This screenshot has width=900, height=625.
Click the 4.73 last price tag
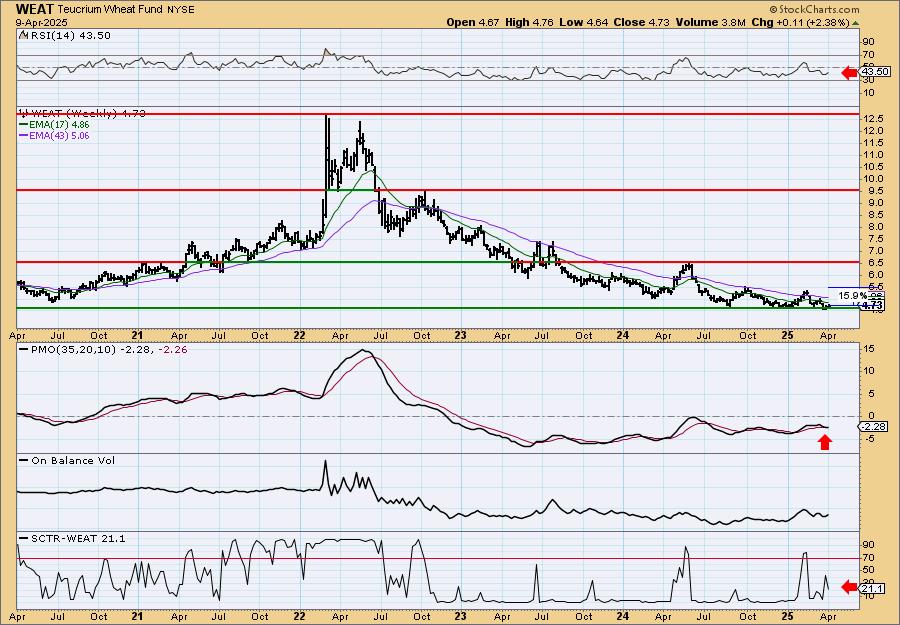coord(872,305)
